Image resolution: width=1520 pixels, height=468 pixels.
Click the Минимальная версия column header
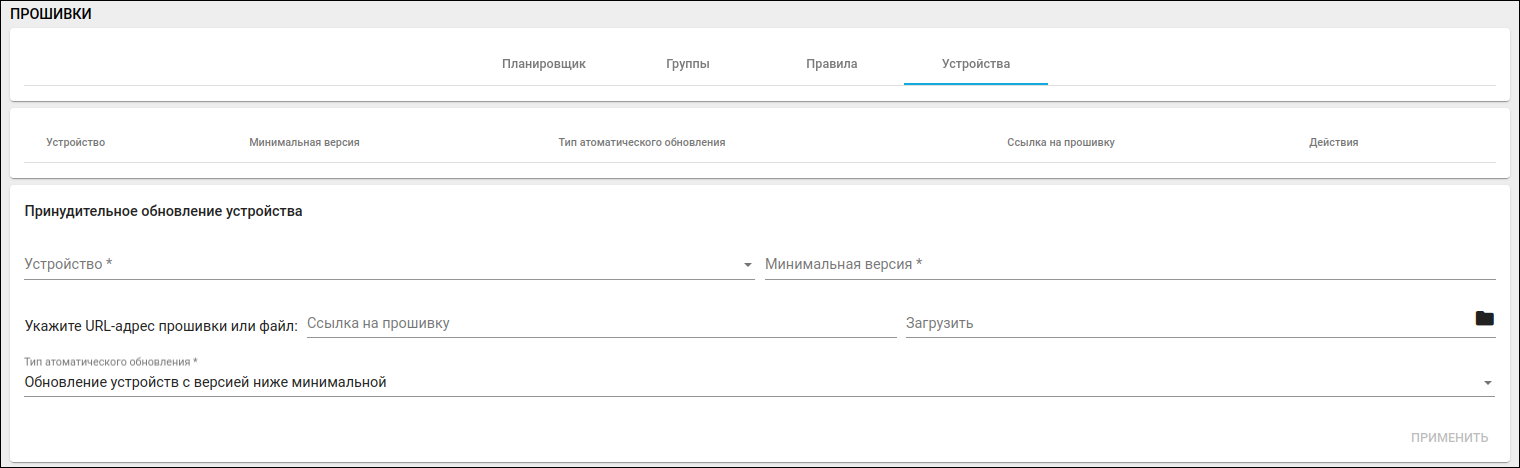point(304,142)
